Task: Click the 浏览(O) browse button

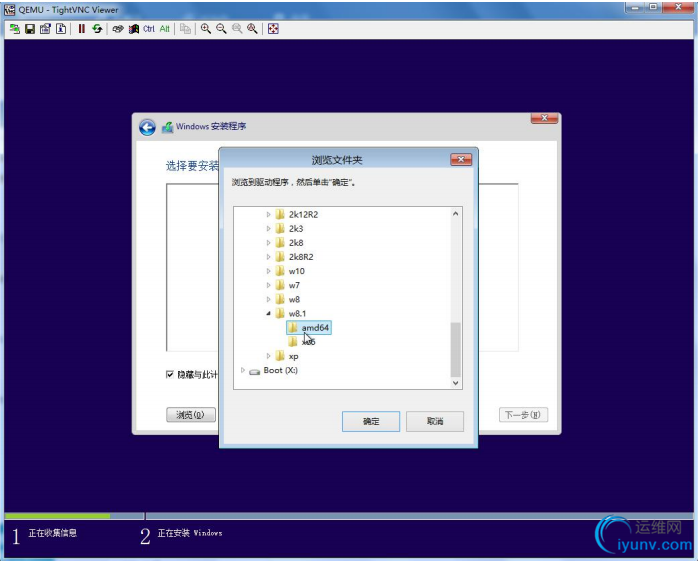Action: [191, 415]
